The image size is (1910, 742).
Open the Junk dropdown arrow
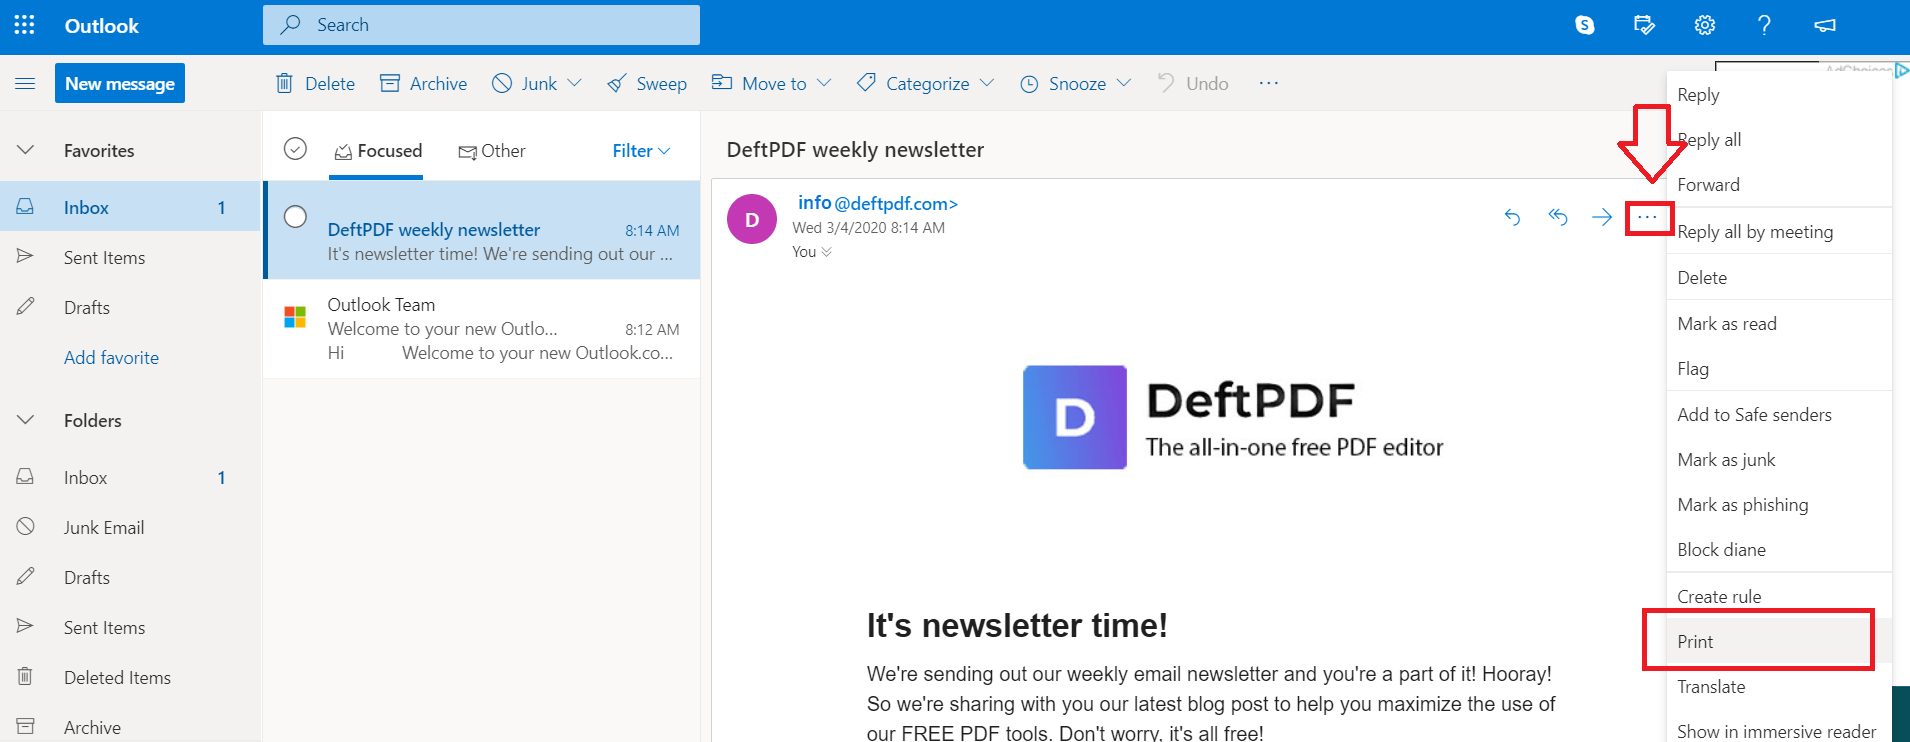574,83
